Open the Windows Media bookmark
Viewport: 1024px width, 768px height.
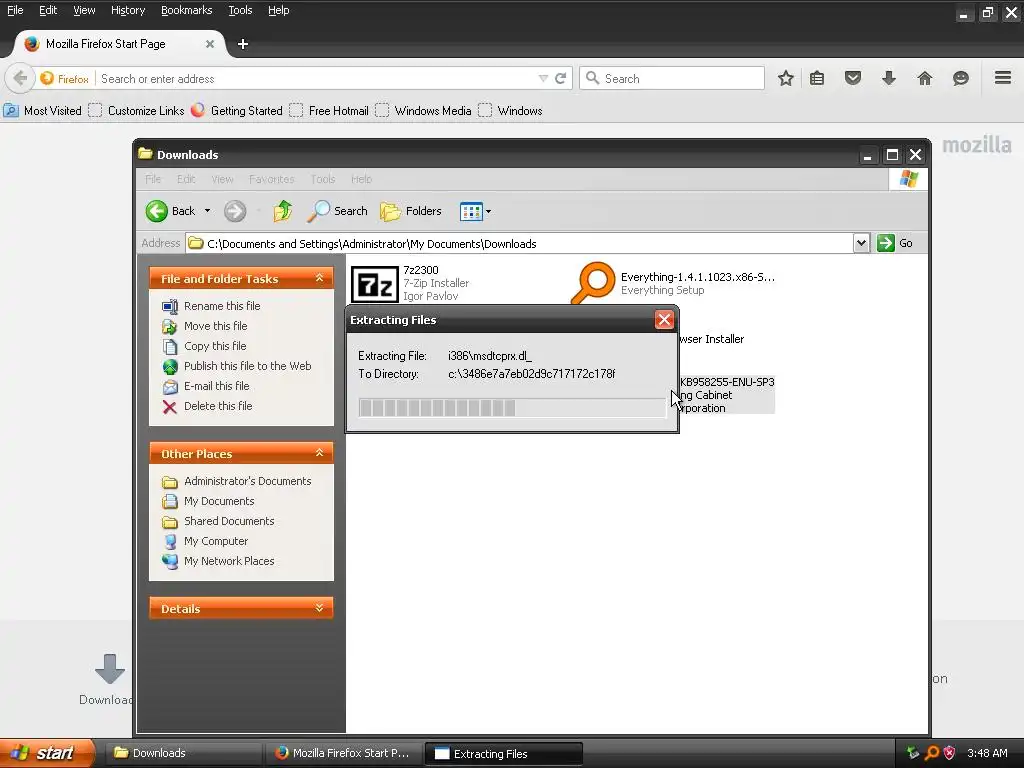click(424, 110)
